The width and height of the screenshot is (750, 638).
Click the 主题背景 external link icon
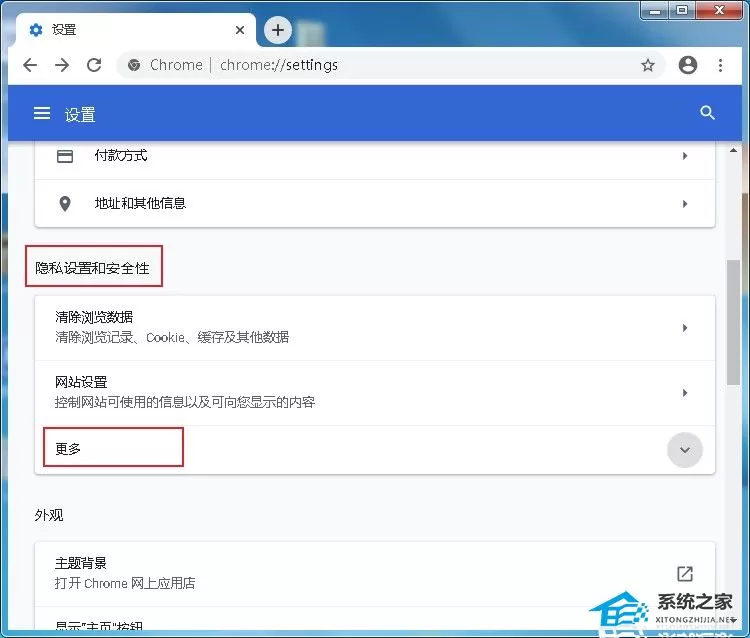coord(685,573)
